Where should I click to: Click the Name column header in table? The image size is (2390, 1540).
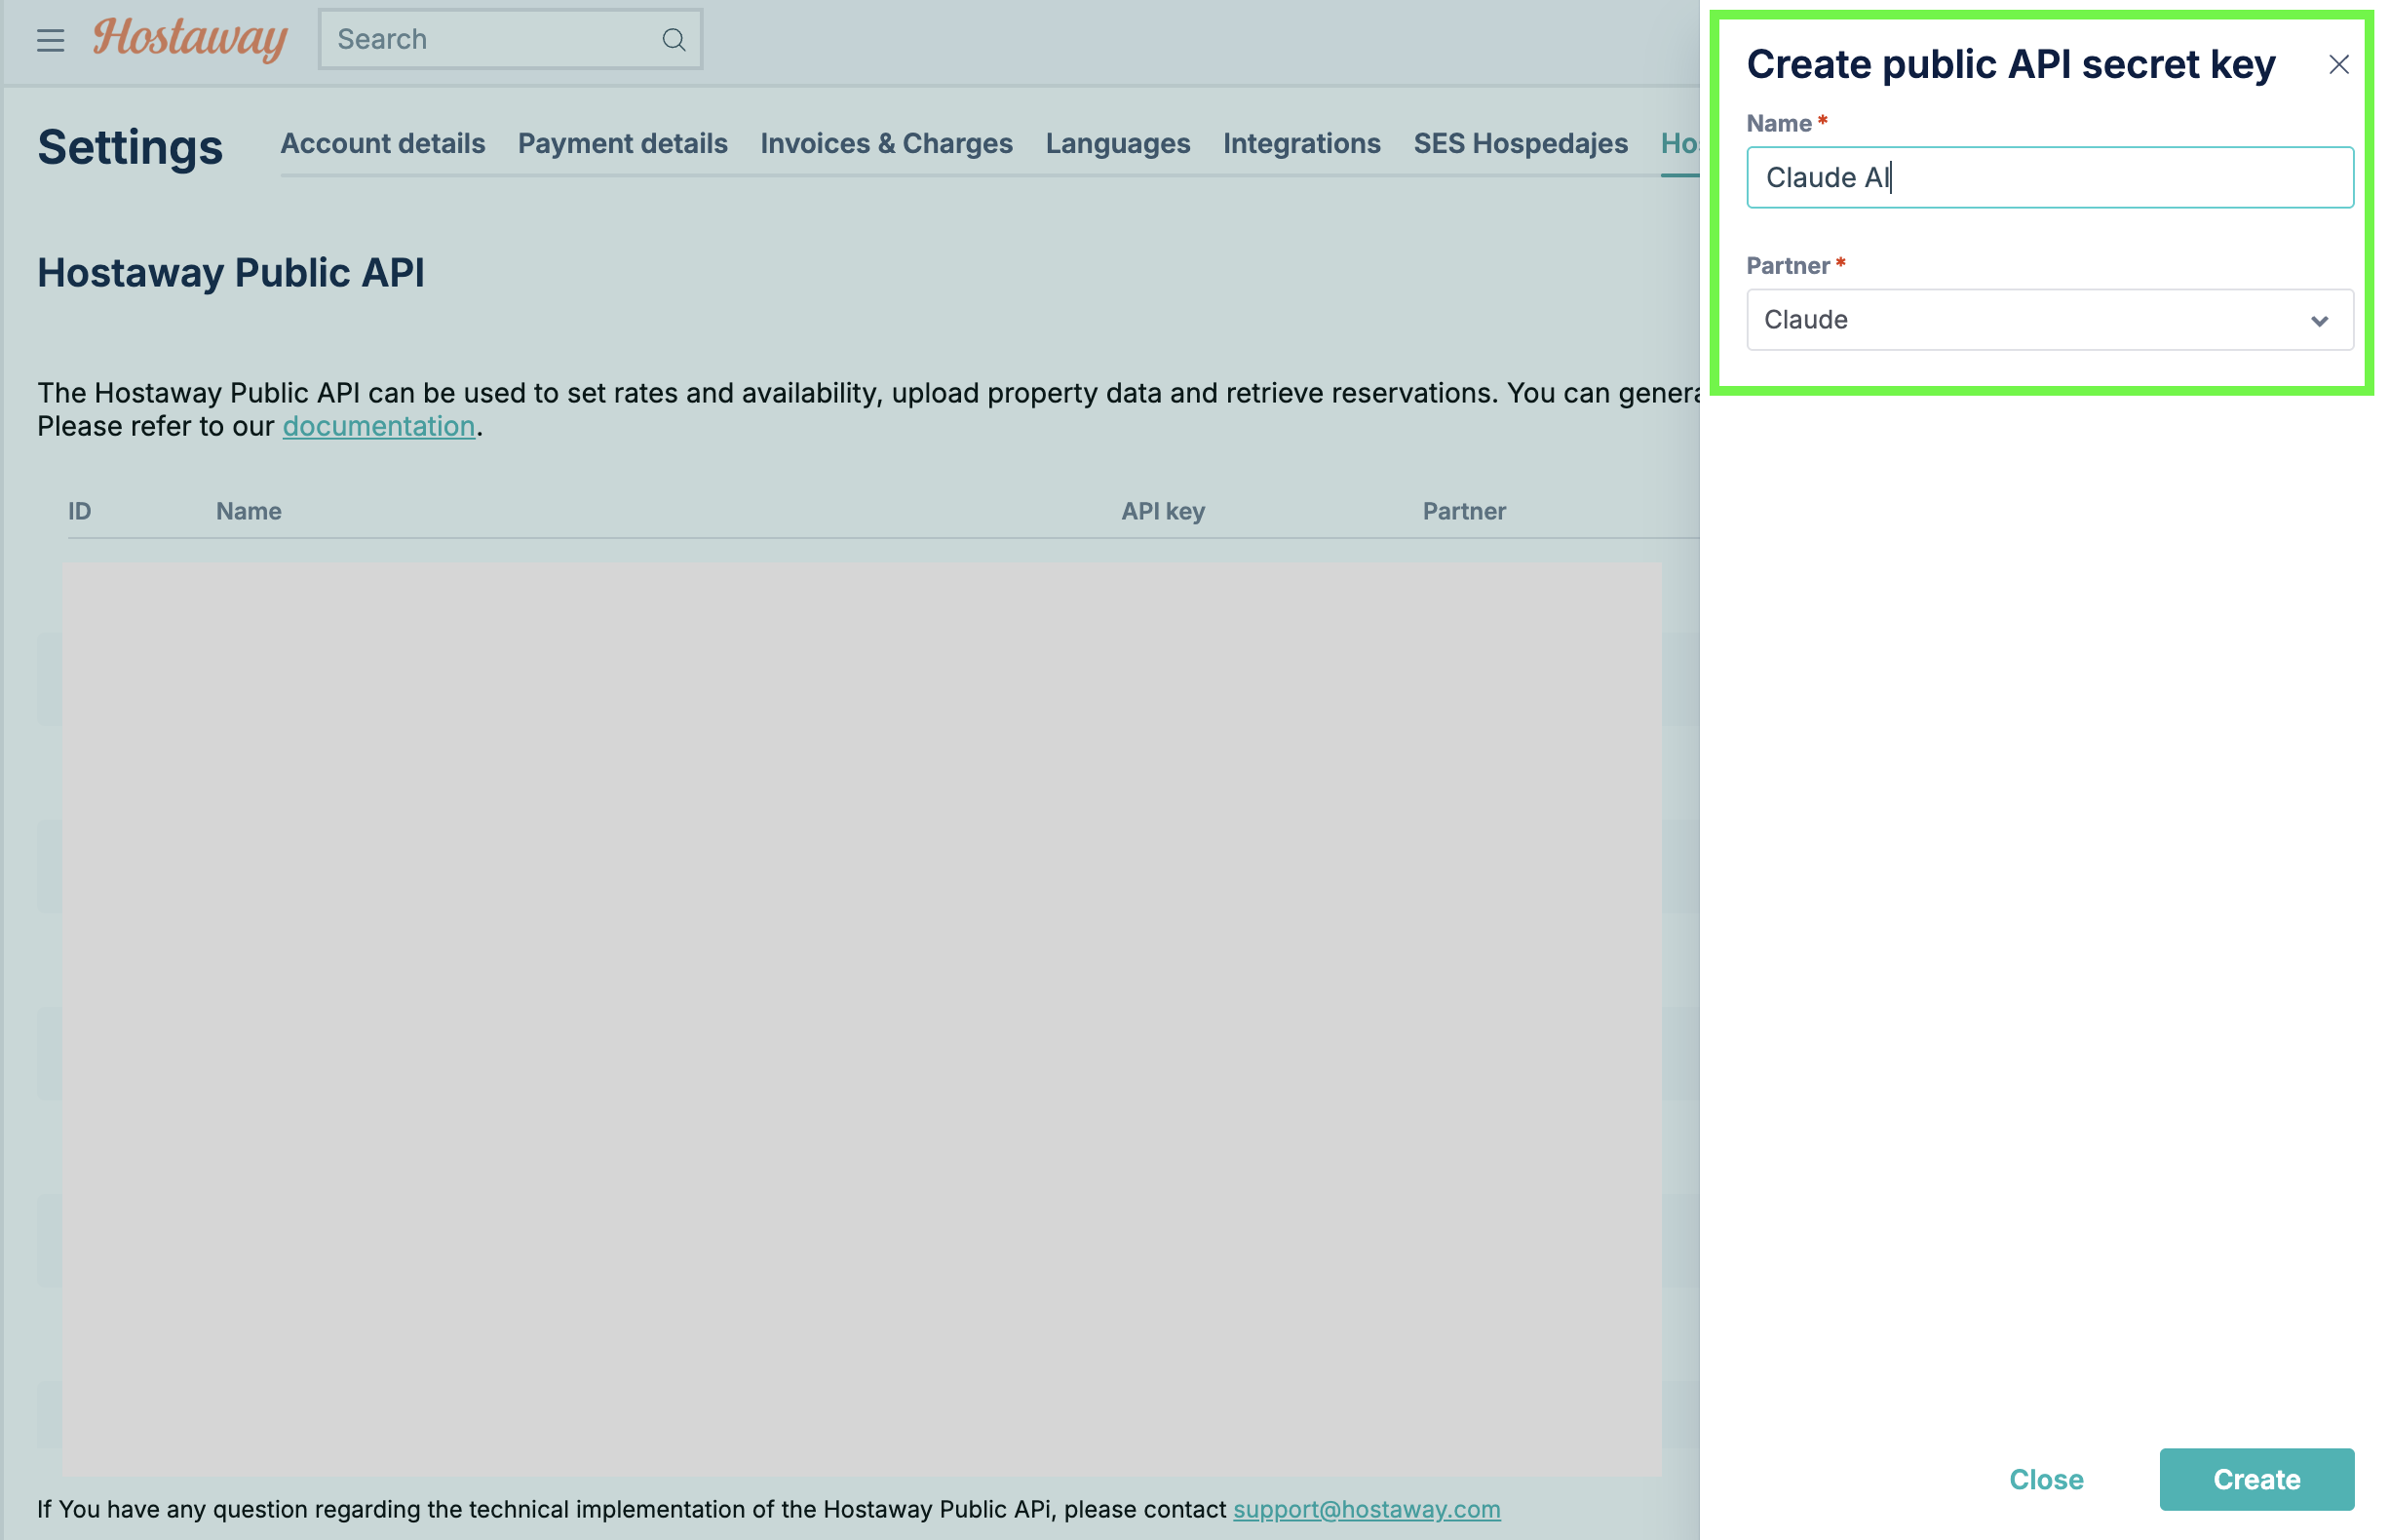(x=249, y=511)
